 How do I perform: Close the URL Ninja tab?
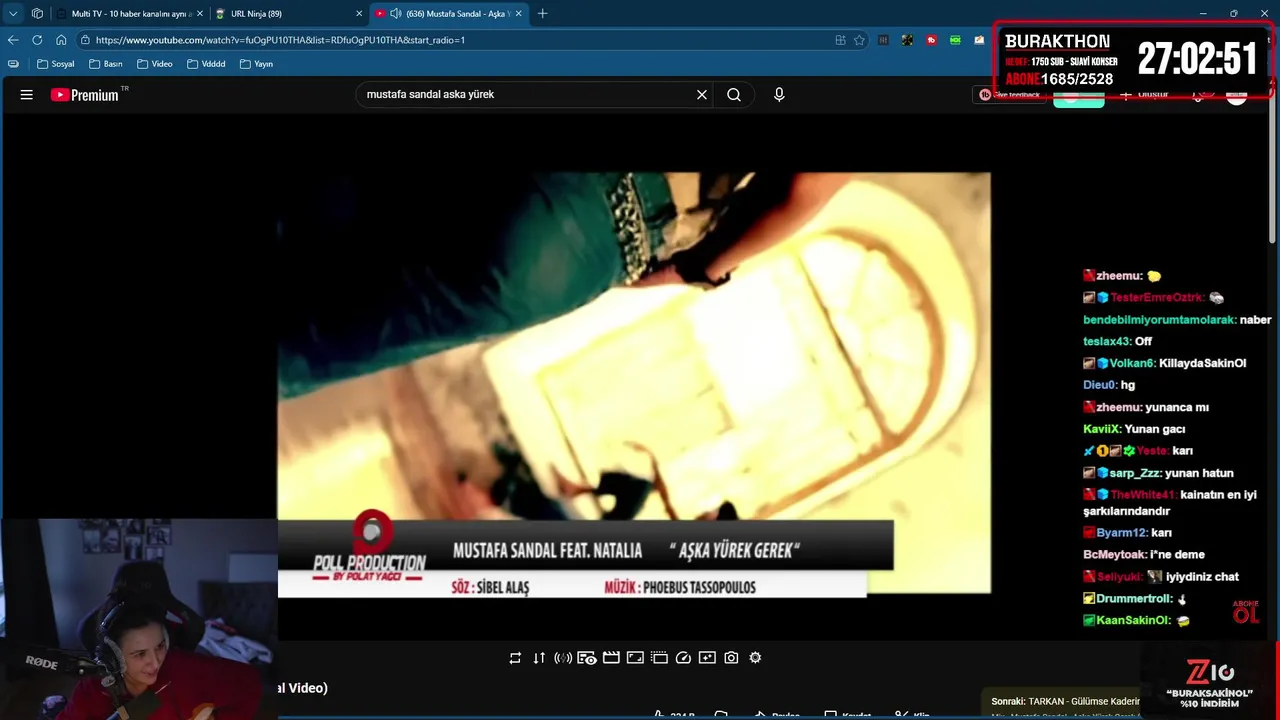359,14
